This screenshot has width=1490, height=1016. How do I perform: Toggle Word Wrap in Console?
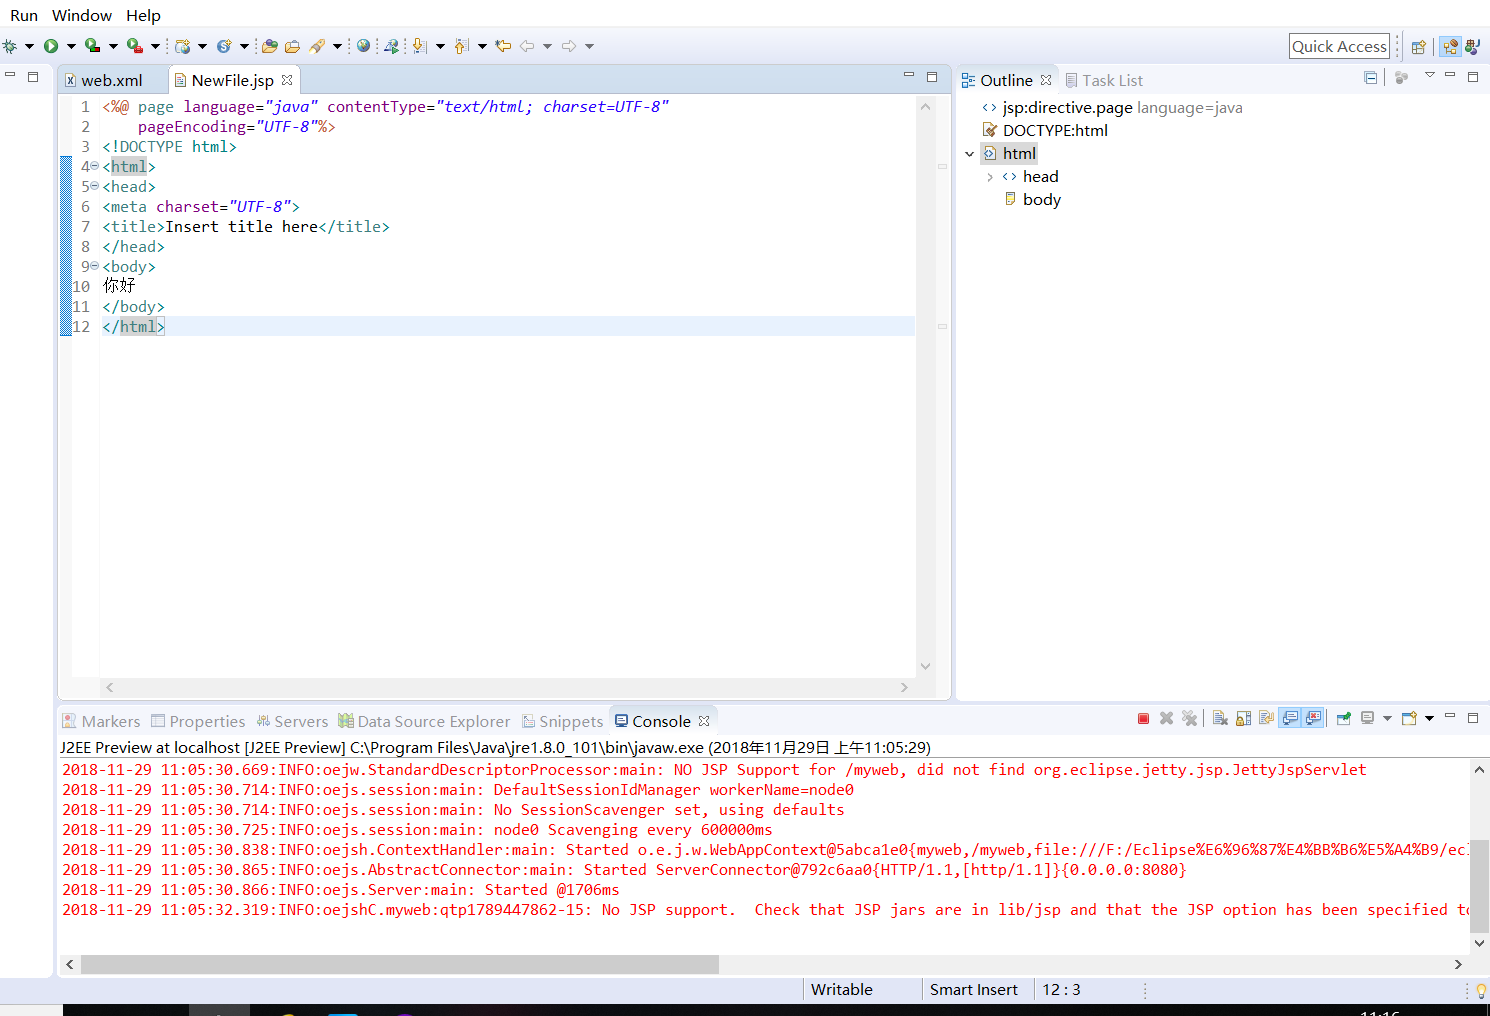[1266, 718]
